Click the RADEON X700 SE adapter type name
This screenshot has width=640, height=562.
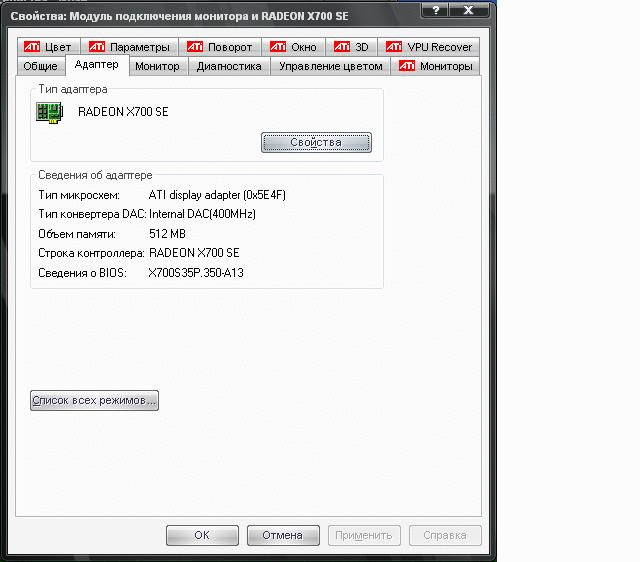(x=123, y=112)
